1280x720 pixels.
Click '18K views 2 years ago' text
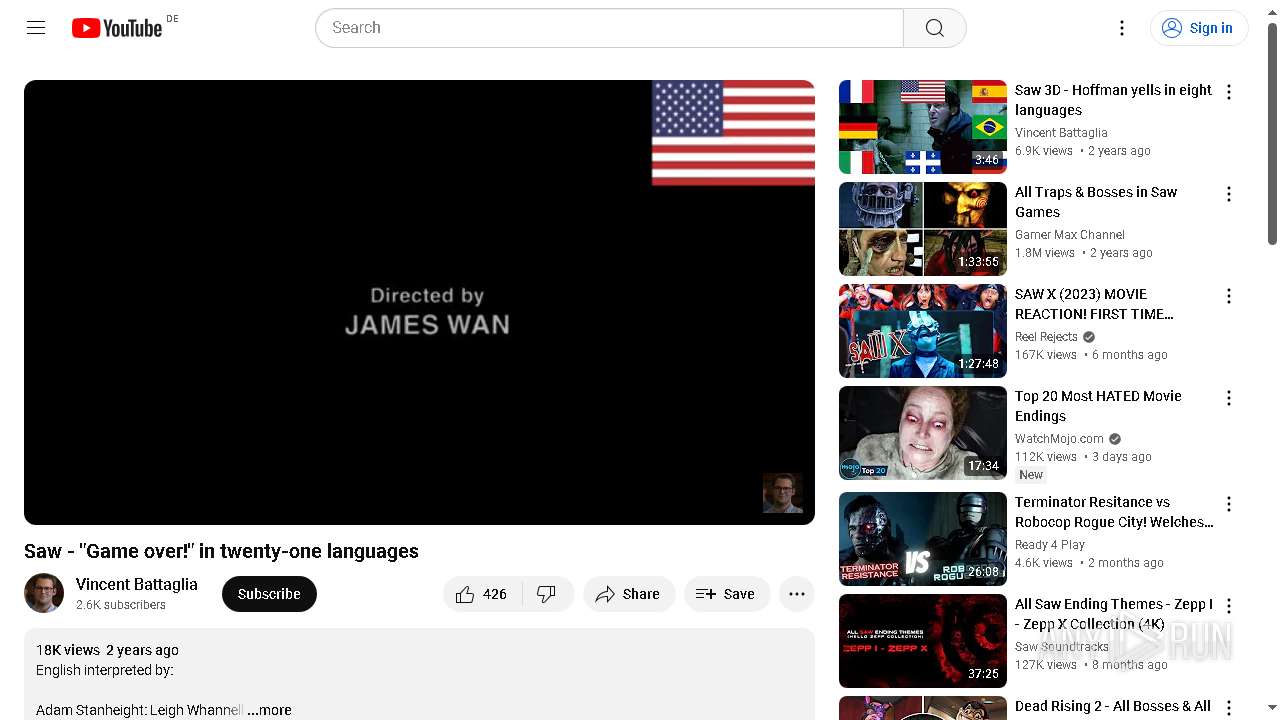click(x=108, y=650)
